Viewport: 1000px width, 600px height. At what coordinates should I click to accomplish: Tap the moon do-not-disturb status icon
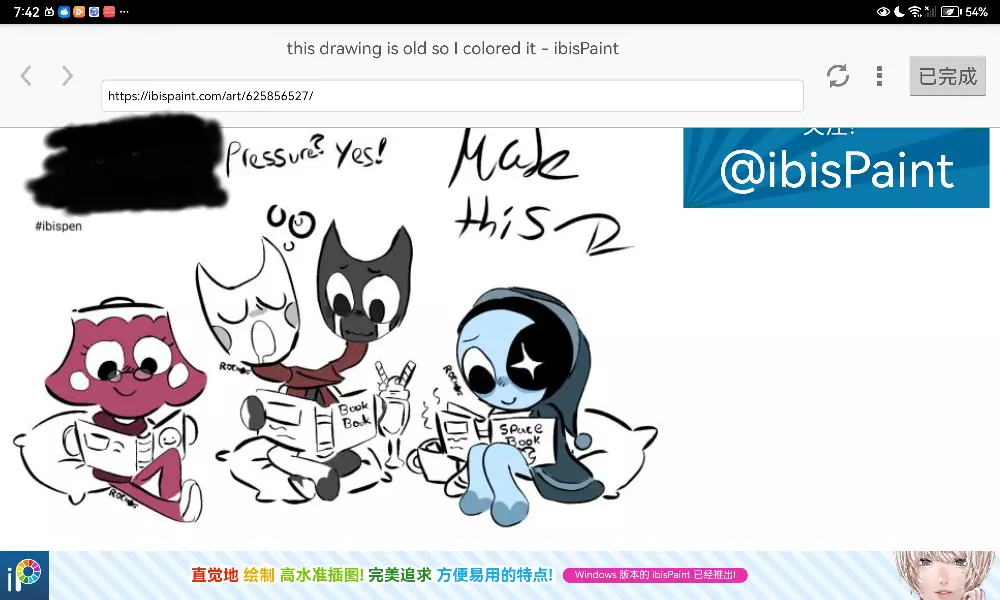tap(900, 12)
